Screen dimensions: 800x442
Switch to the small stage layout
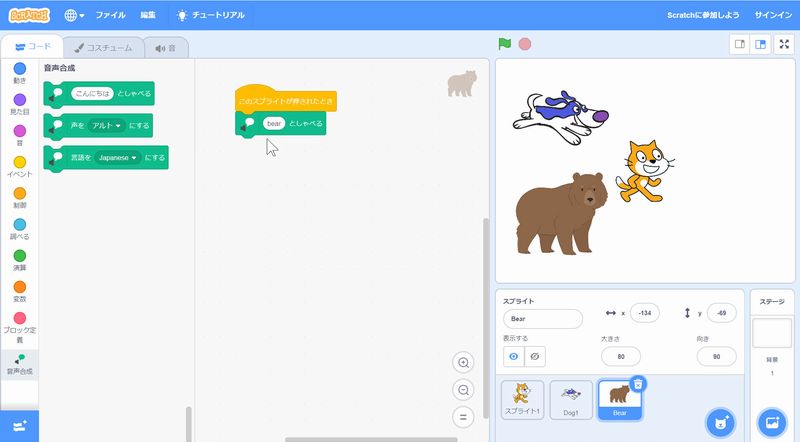pos(740,44)
